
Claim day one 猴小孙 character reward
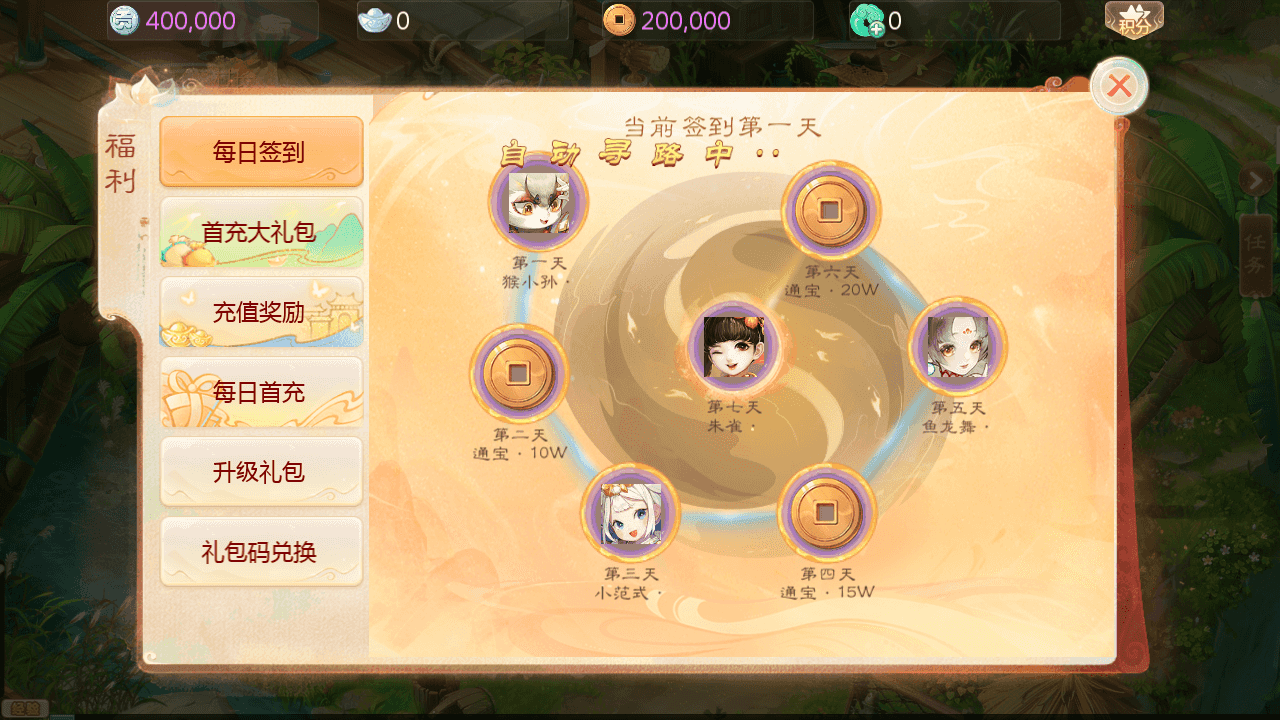538,203
